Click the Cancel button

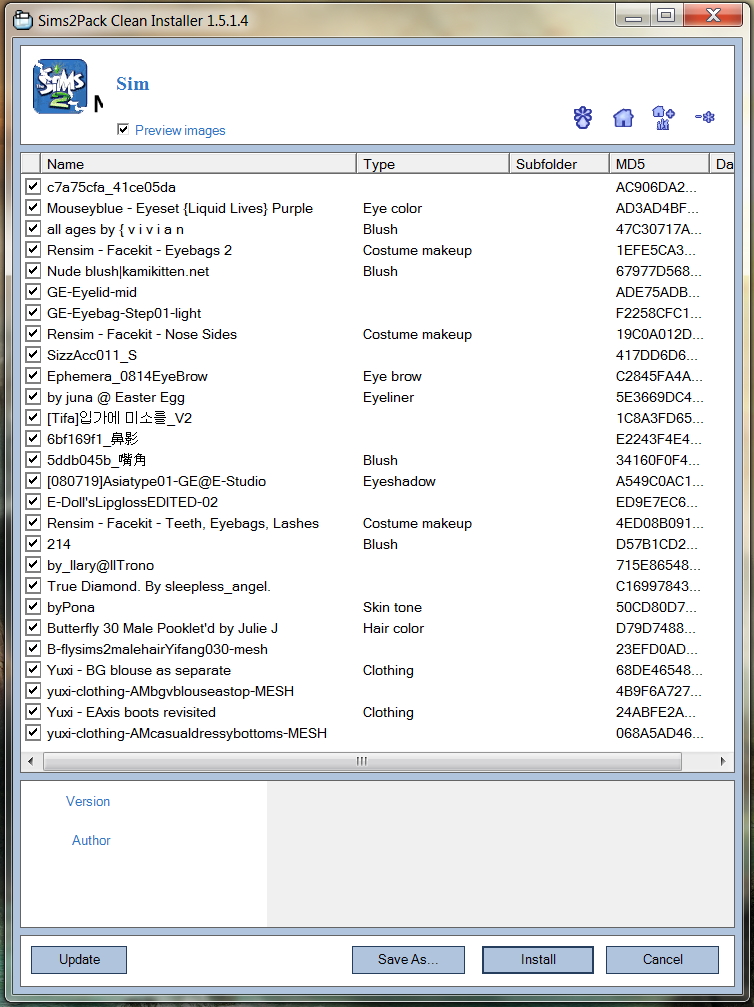[x=662, y=959]
